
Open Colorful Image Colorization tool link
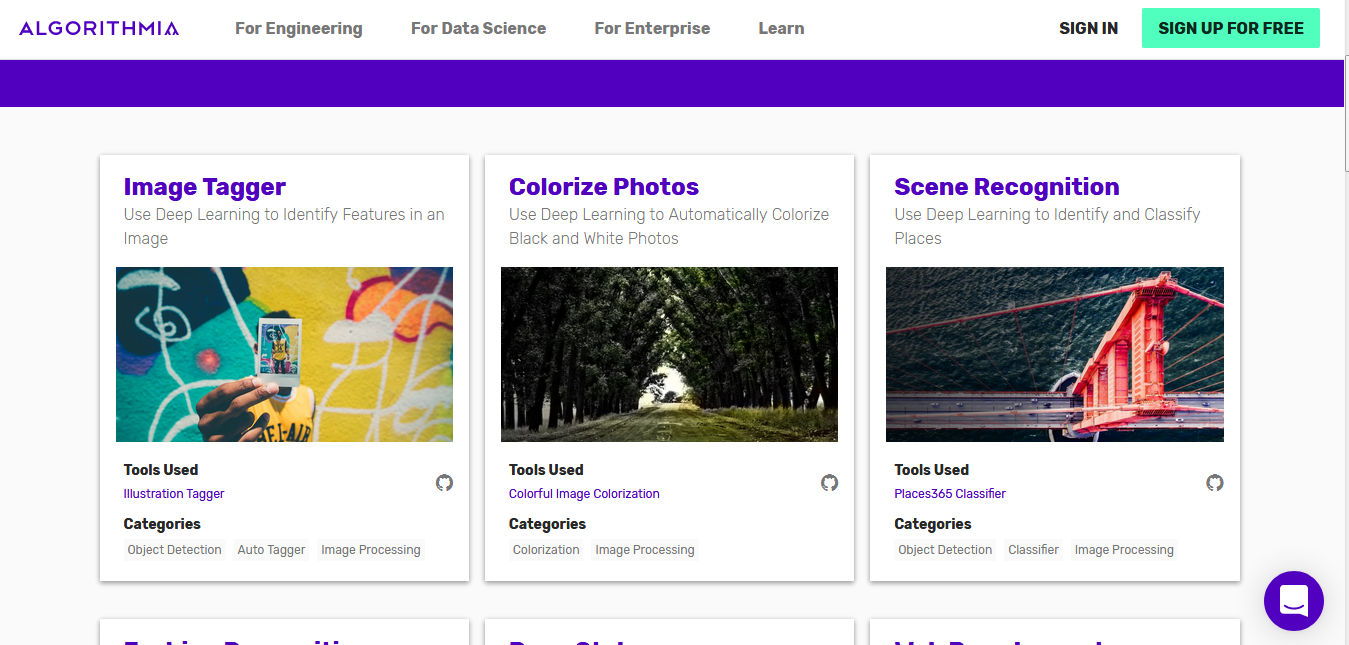584,494
